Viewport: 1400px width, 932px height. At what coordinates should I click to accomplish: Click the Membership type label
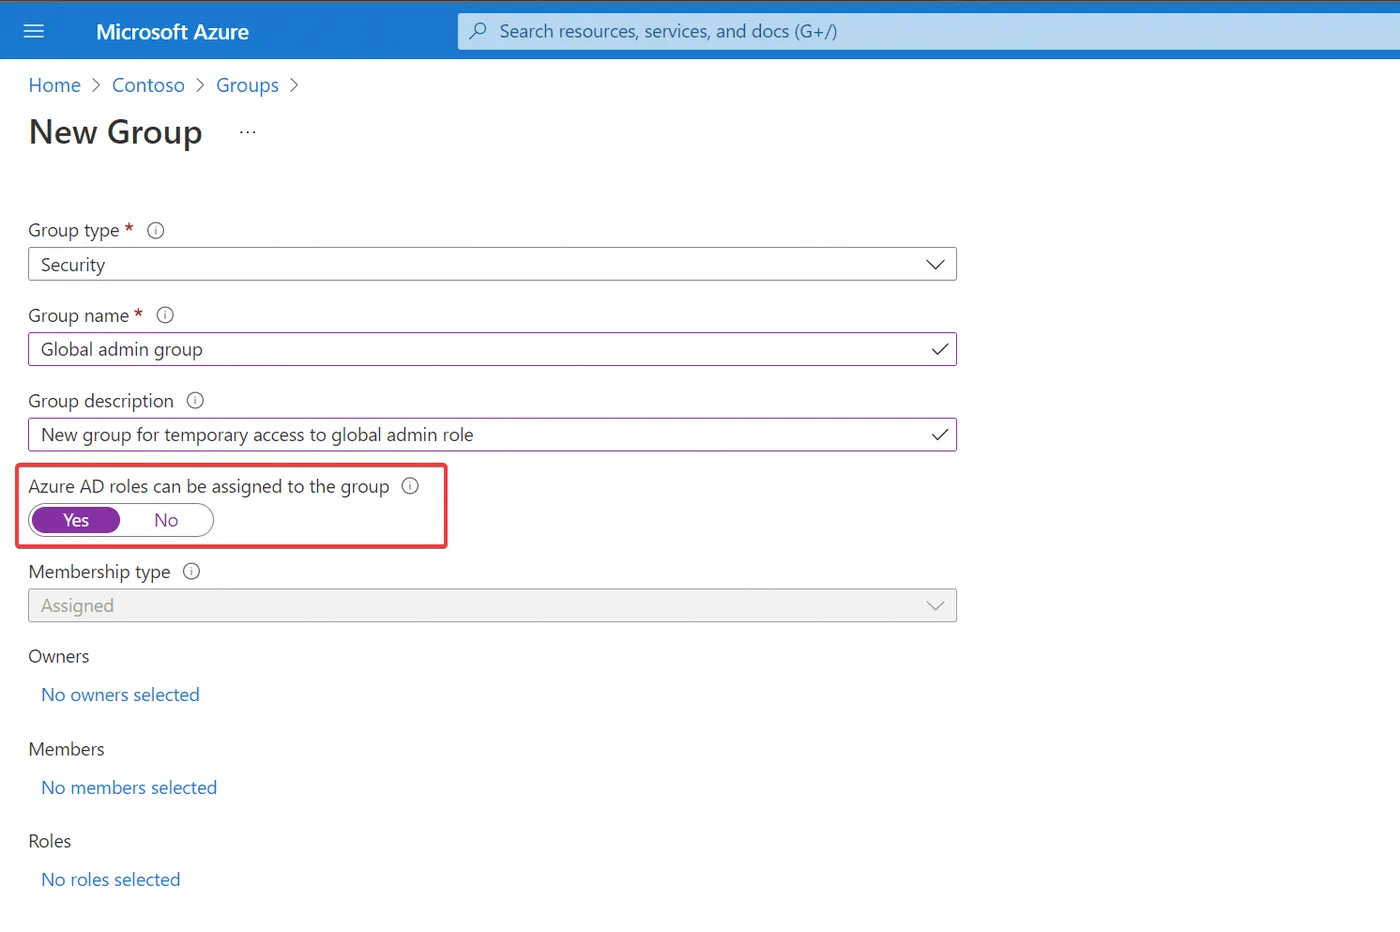pyautogui.click(x=99, y=572)
